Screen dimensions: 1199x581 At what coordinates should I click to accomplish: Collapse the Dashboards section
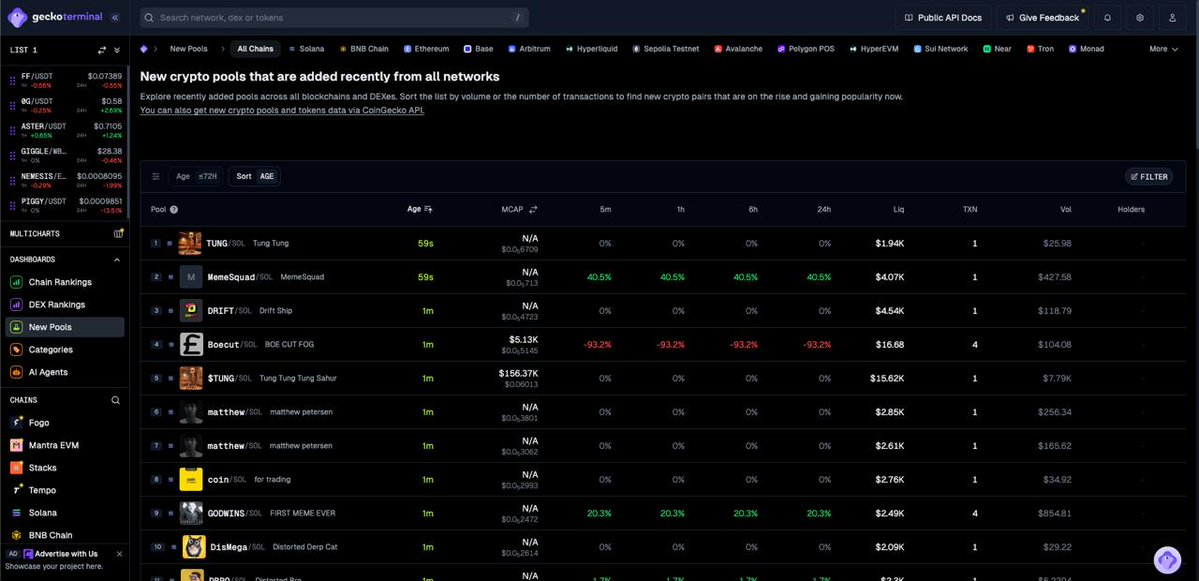coord(117,260)
